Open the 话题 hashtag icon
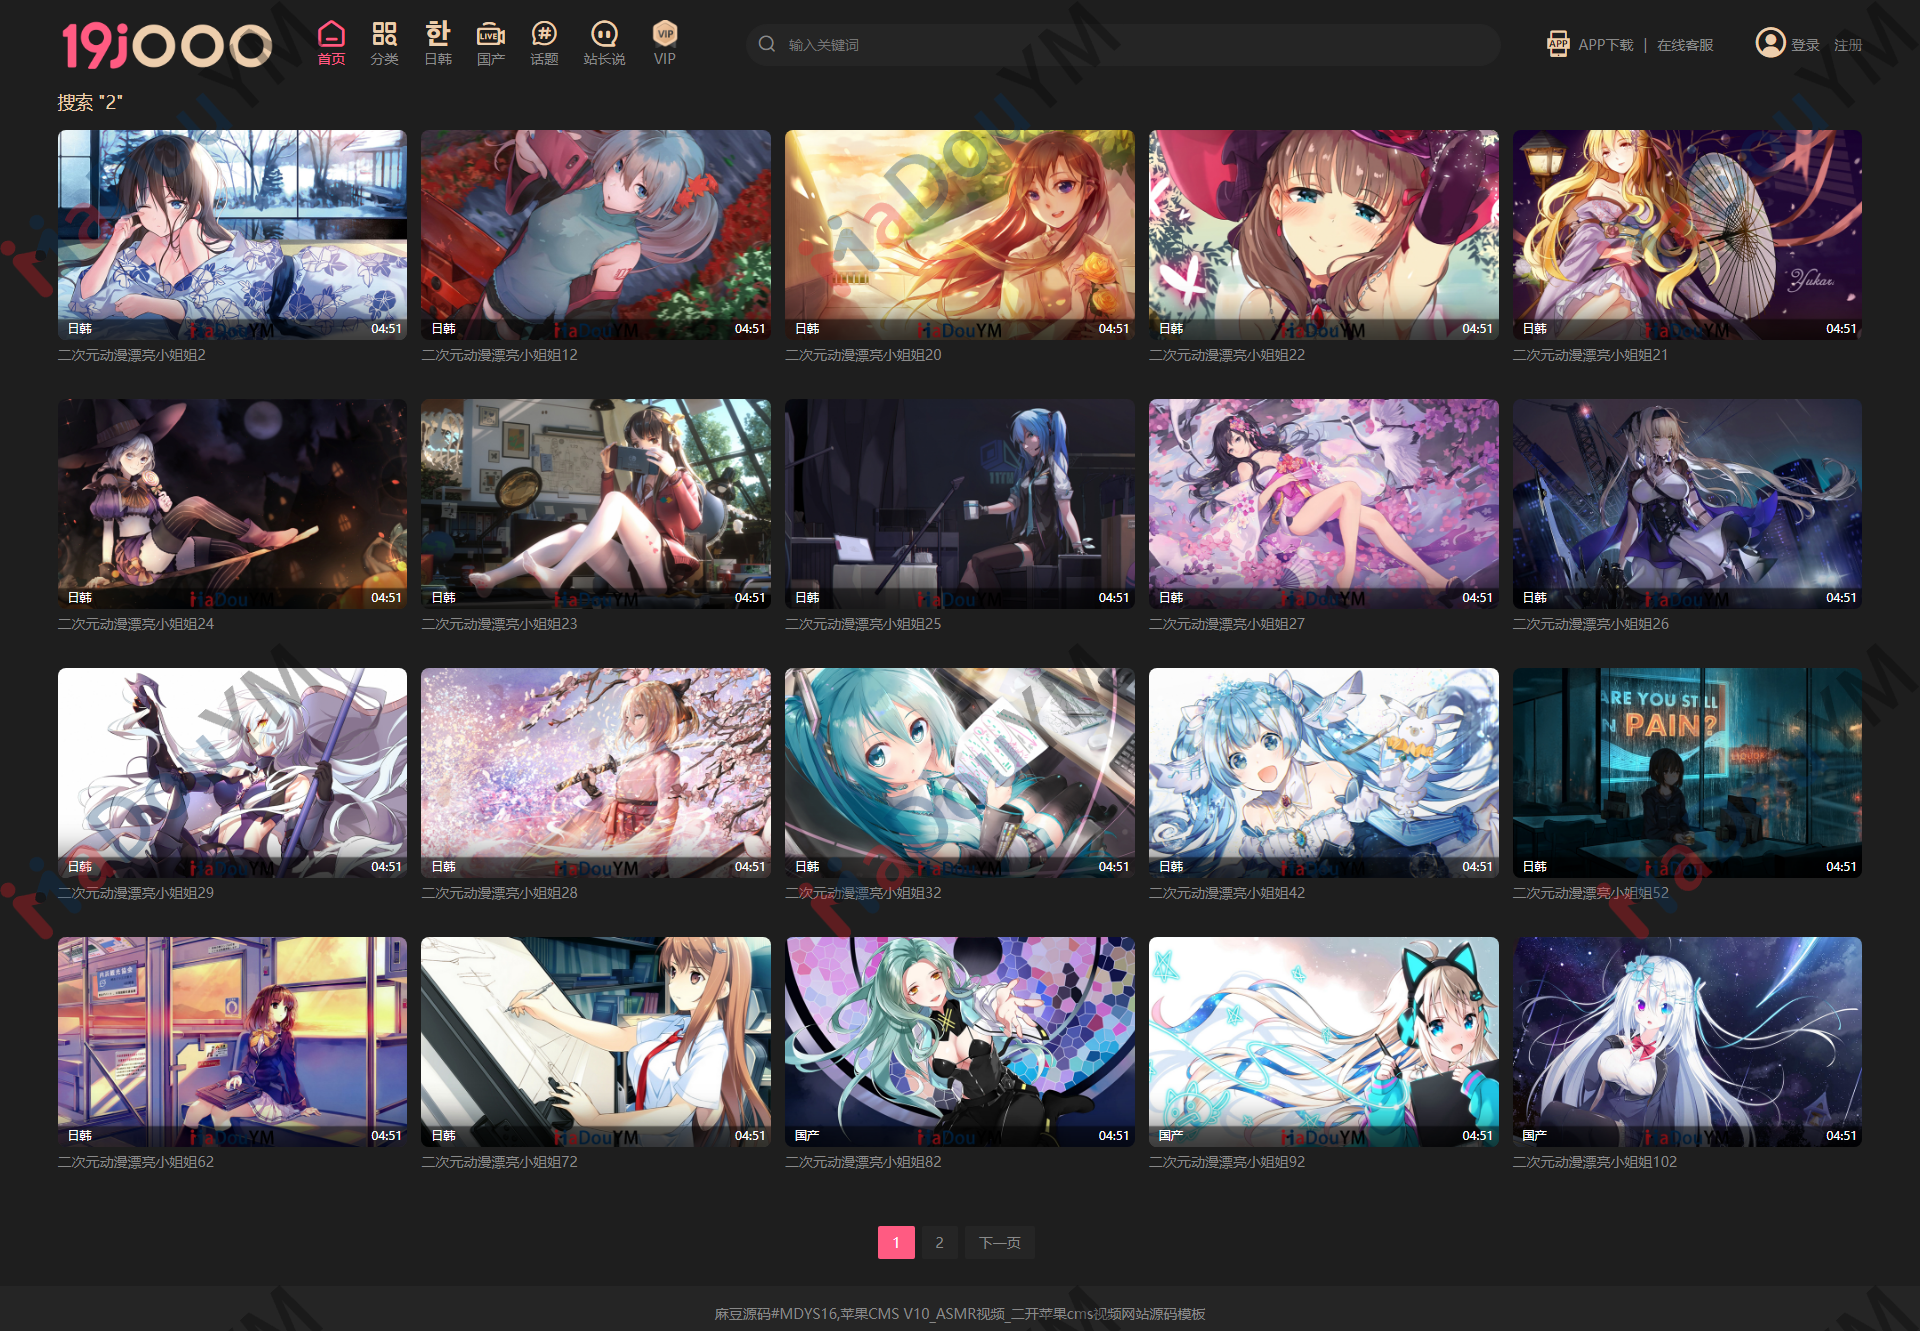 pyautogui.click(x=544, y=34)
